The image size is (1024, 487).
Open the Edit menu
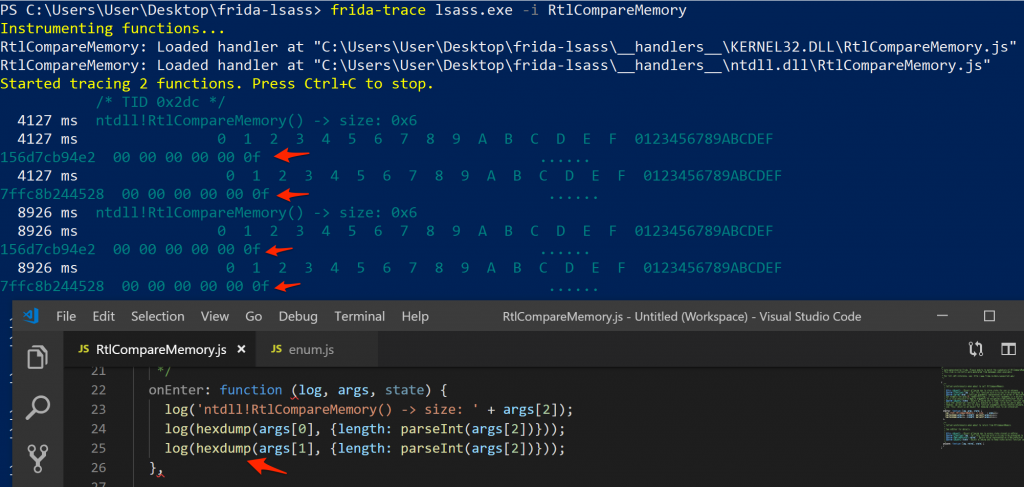103,316
